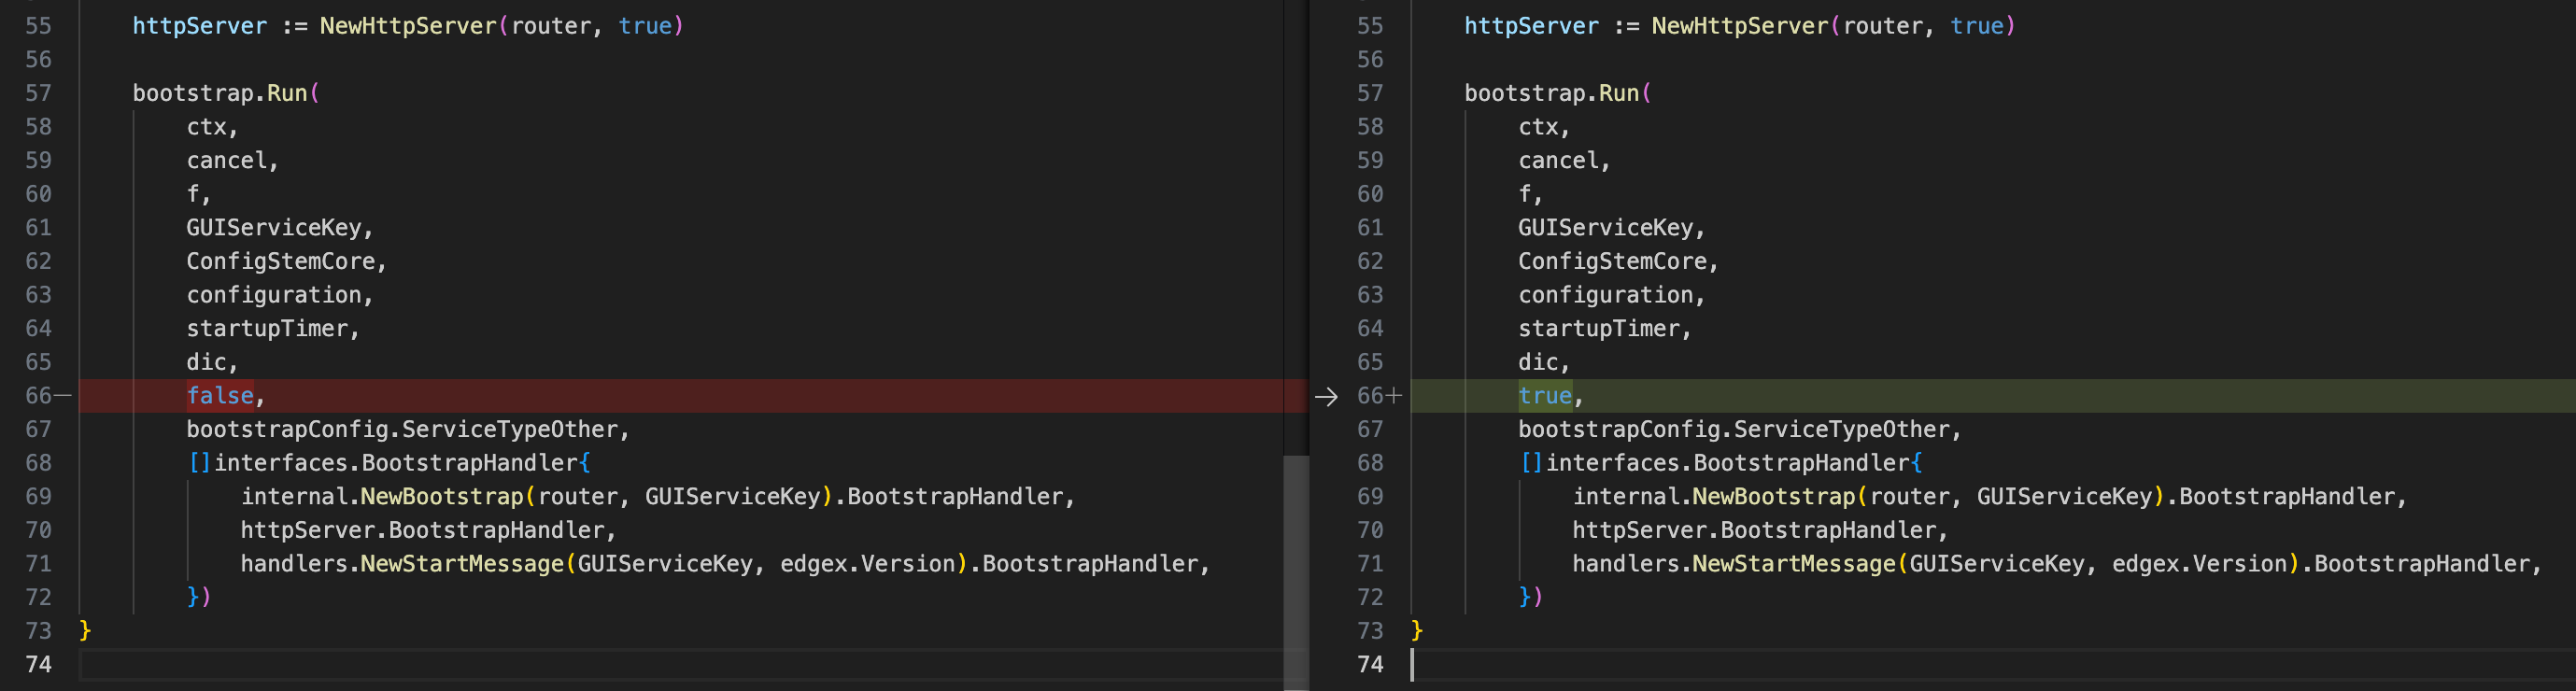This screenshot has width=2576, height=691.
Task: Click NewBootstrap function in the left pane
Action: [x=441, y=497]
